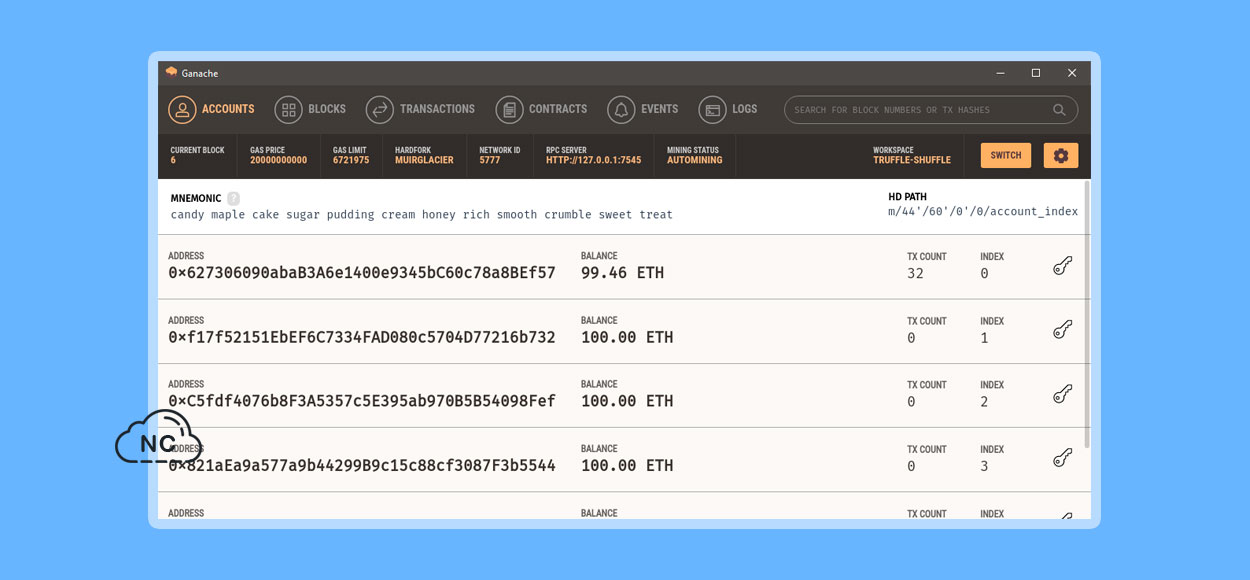The image size is (1250, 580).
Task: Click the mnemonic phrase starting with candy maple
Action: (x=422, y=215)
